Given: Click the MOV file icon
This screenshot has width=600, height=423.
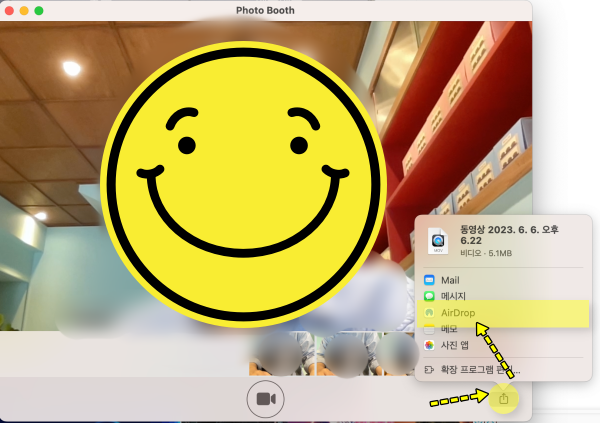Looking at the screenshot, I should (438, 241).
